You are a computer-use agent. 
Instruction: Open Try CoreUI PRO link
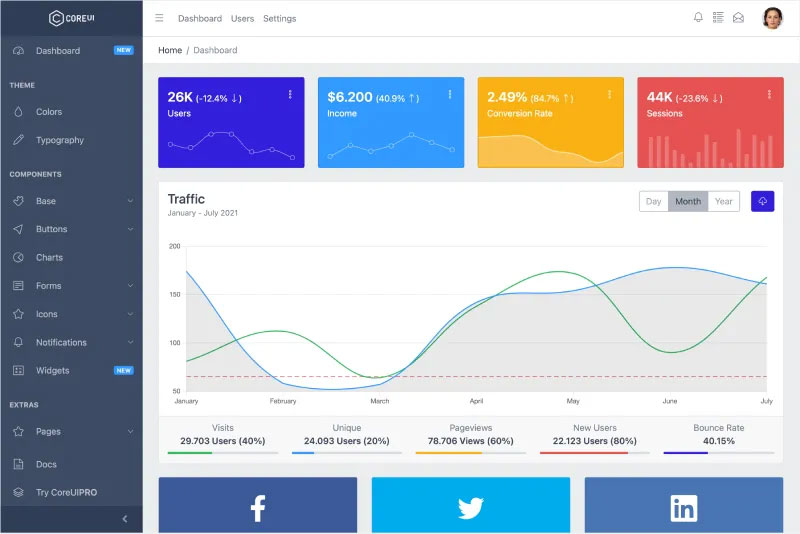66,492
